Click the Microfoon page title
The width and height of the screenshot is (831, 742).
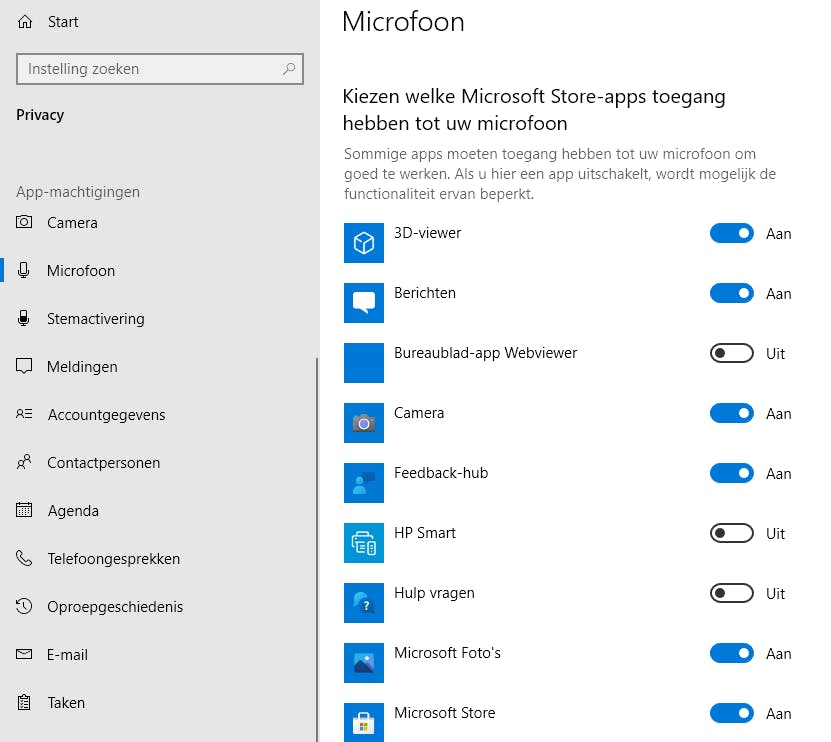tap(403, 22)
